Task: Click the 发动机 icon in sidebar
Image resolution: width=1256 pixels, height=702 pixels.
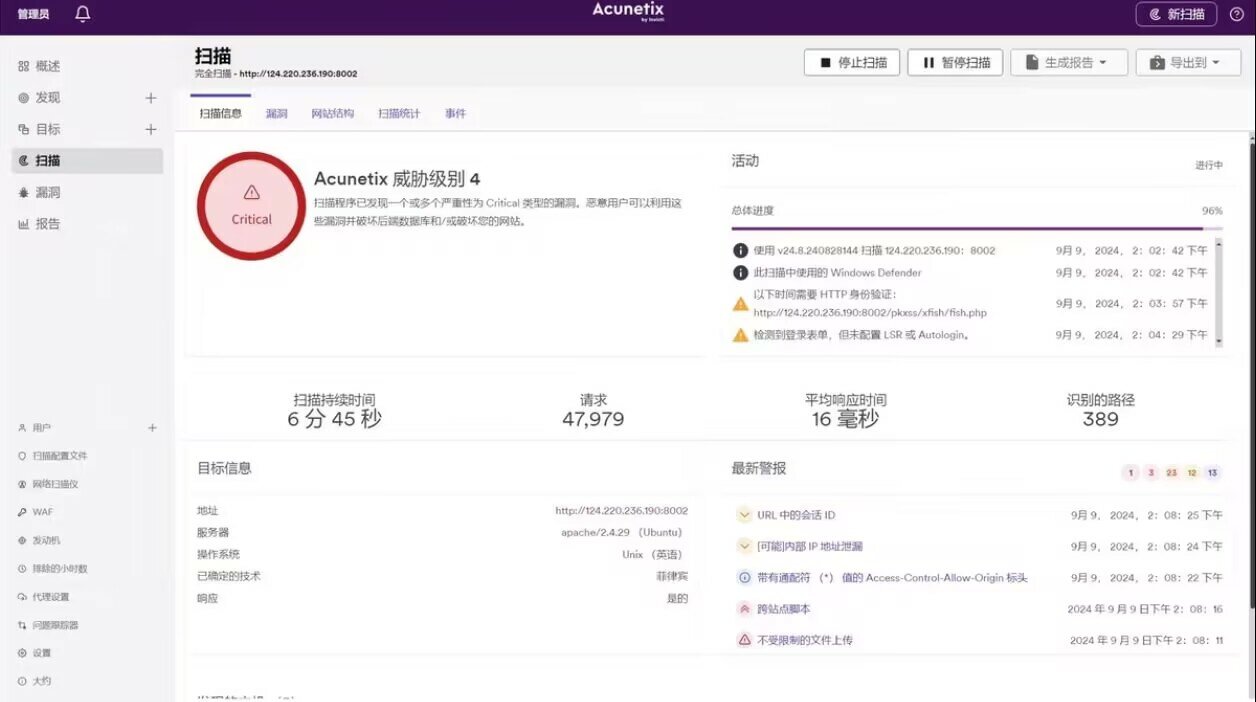Action: (22, 540)
